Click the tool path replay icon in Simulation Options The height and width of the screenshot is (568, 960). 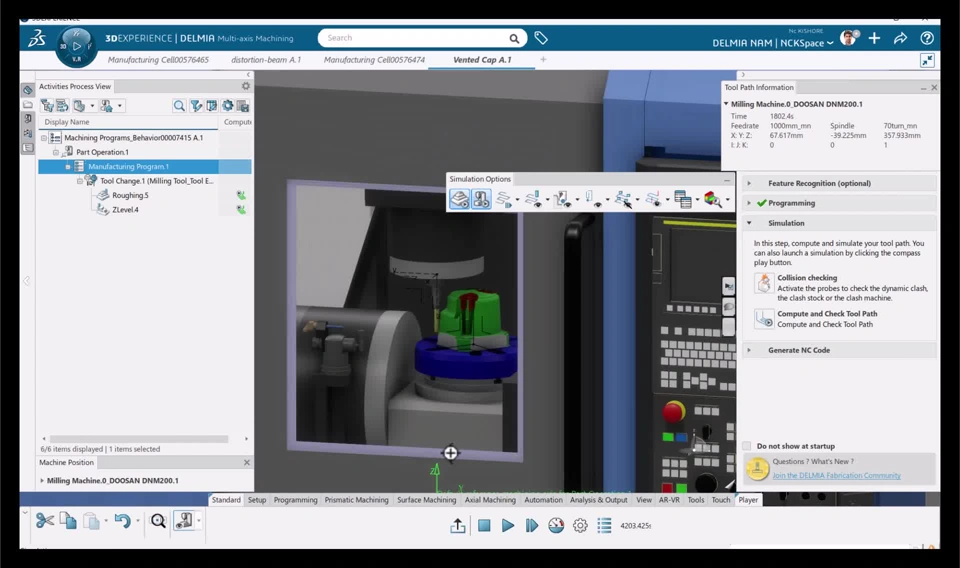click(x=504, y=200)
